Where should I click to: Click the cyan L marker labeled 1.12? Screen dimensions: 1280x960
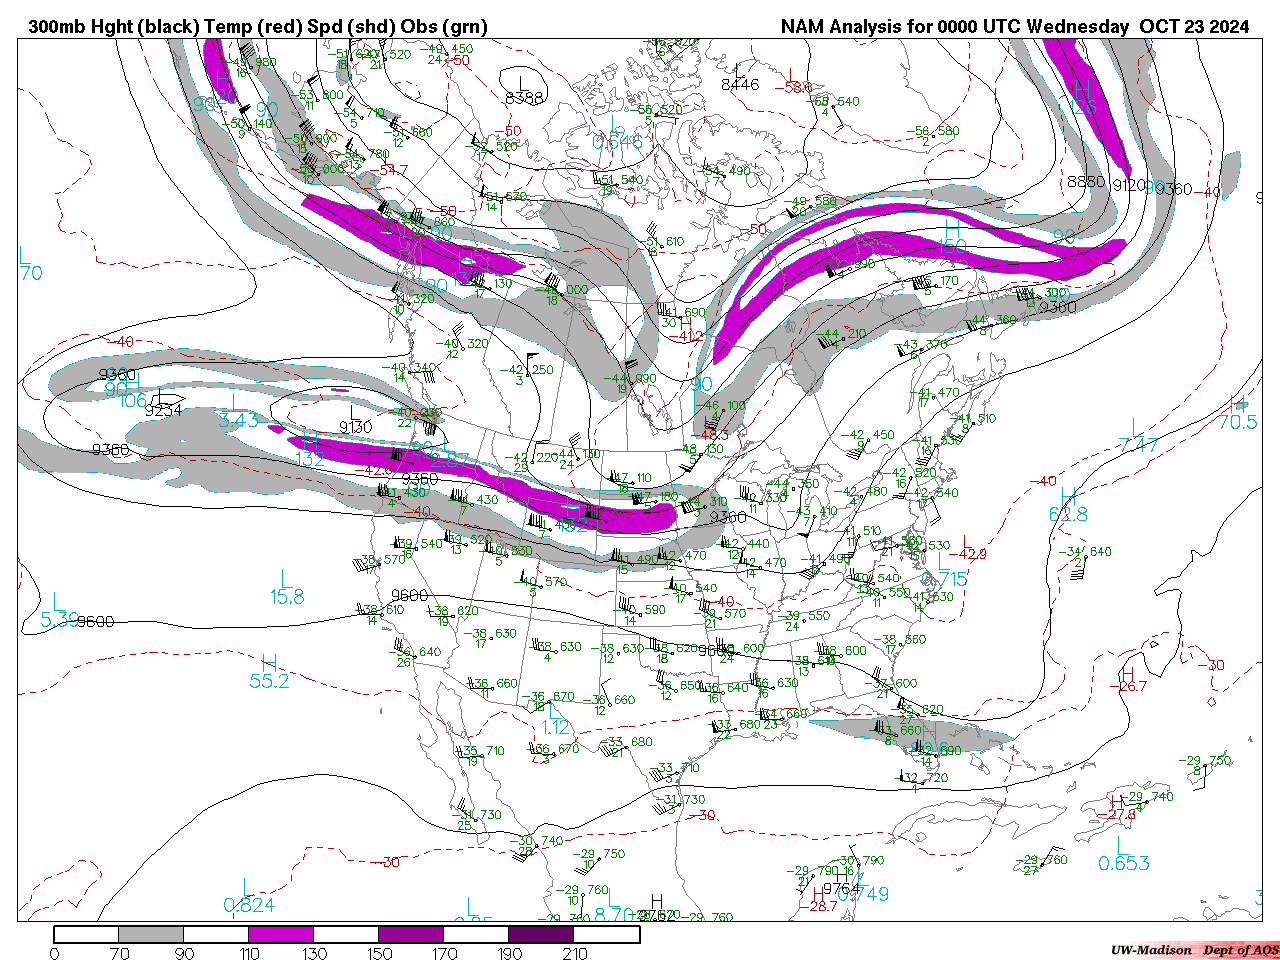pos(555,710)
